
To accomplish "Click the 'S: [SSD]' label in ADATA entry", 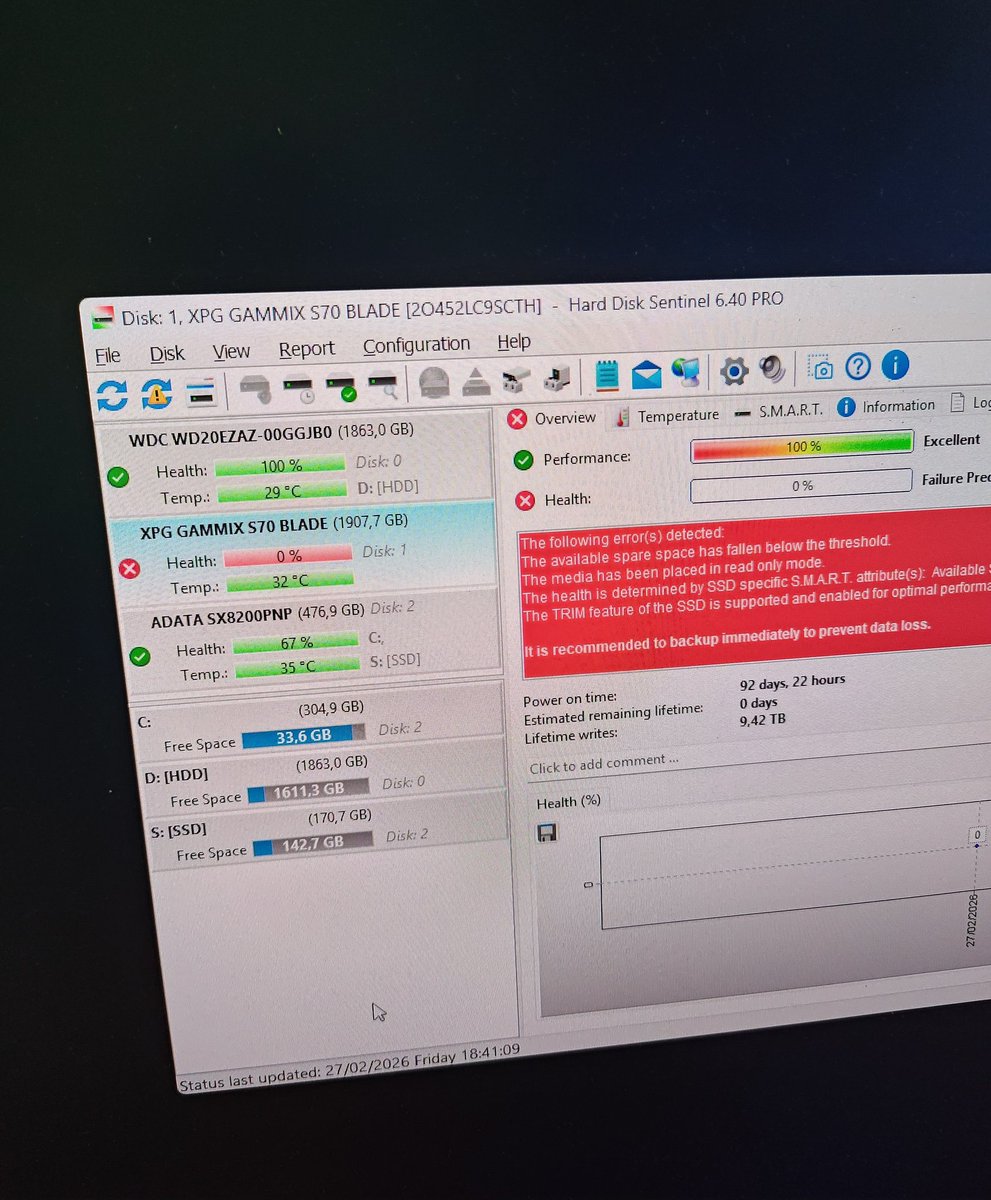I will tap(394, 660).
